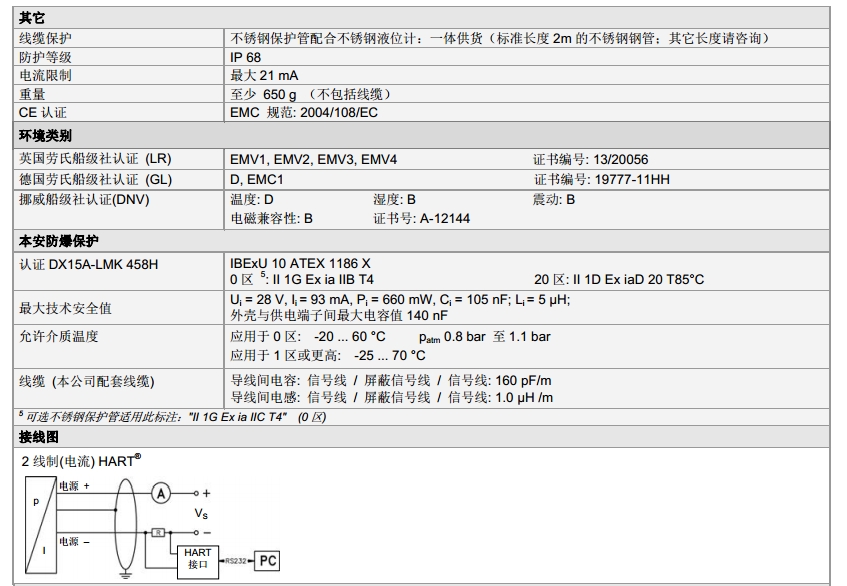Click the 电源 – label

click(x=75, y=541)
